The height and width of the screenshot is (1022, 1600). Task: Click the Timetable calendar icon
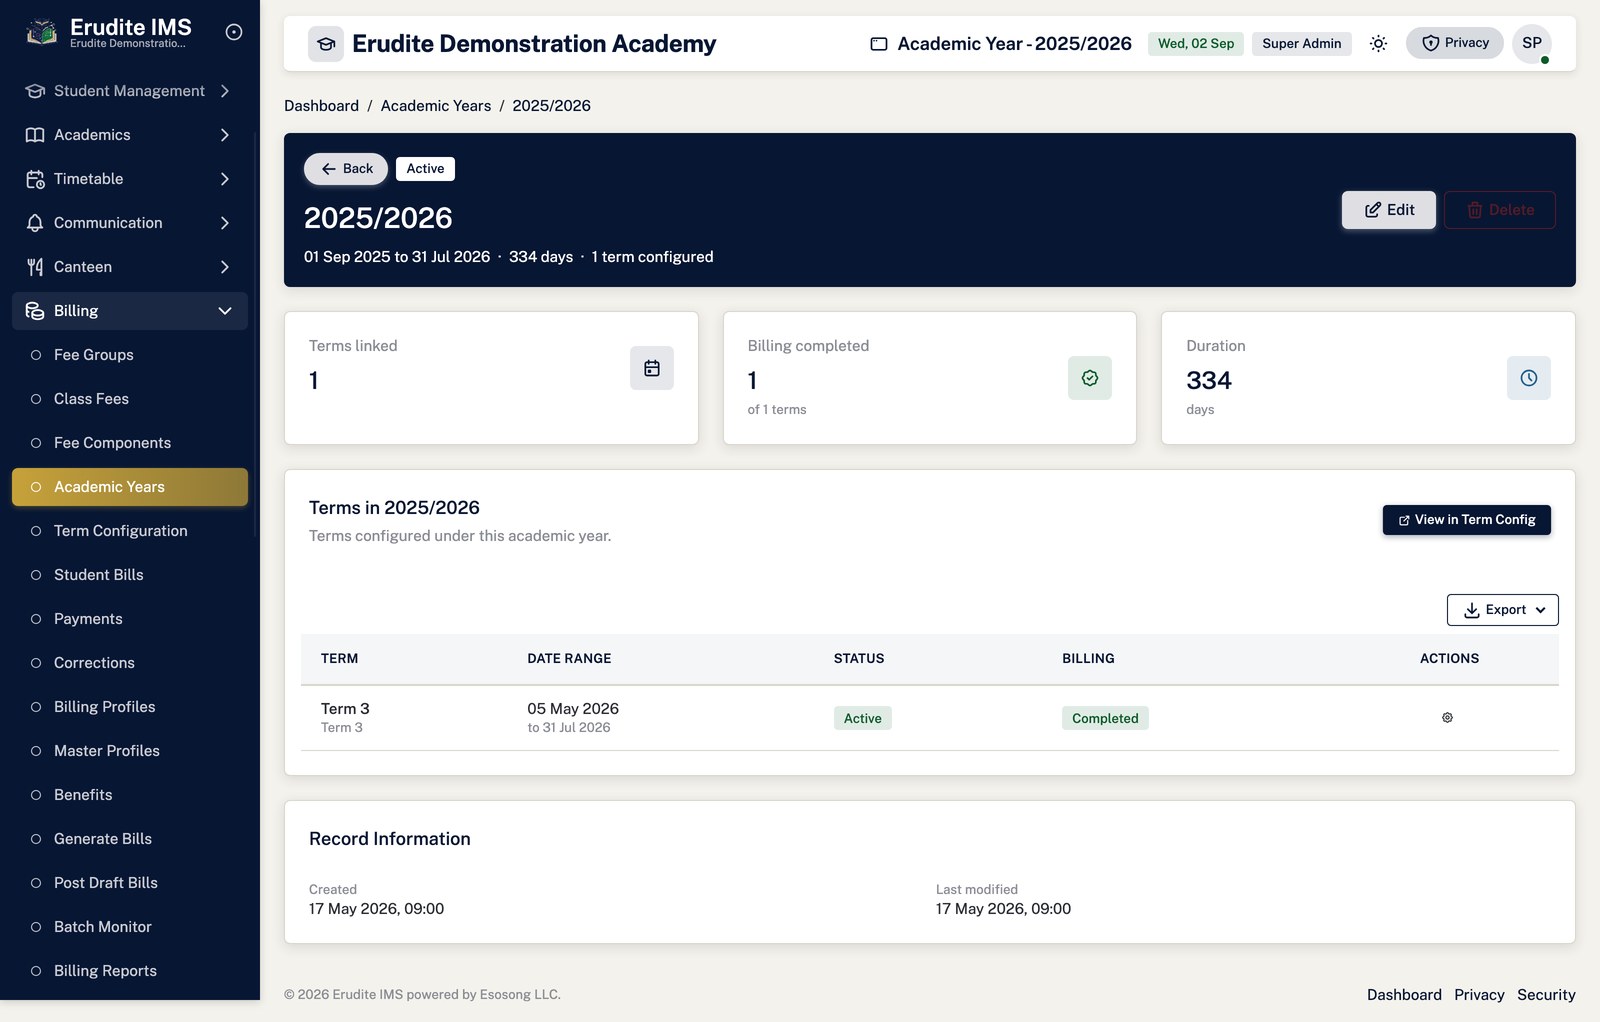(35, 179)
